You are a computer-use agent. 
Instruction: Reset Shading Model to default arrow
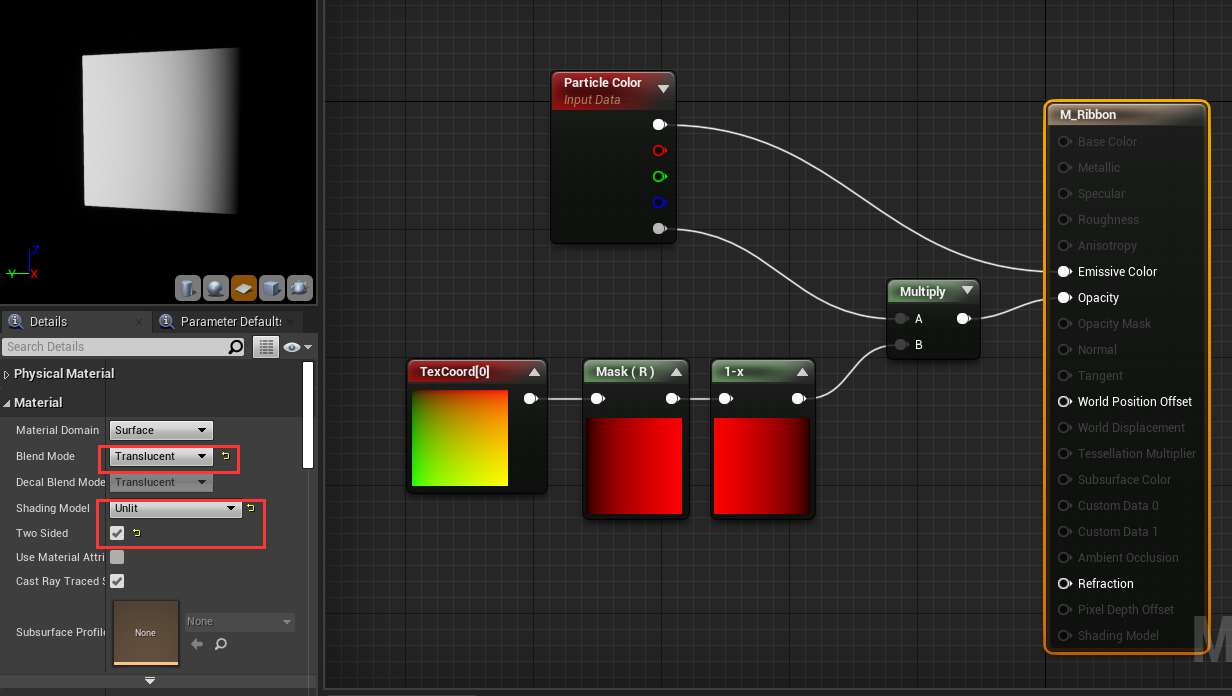click(250, 508)
